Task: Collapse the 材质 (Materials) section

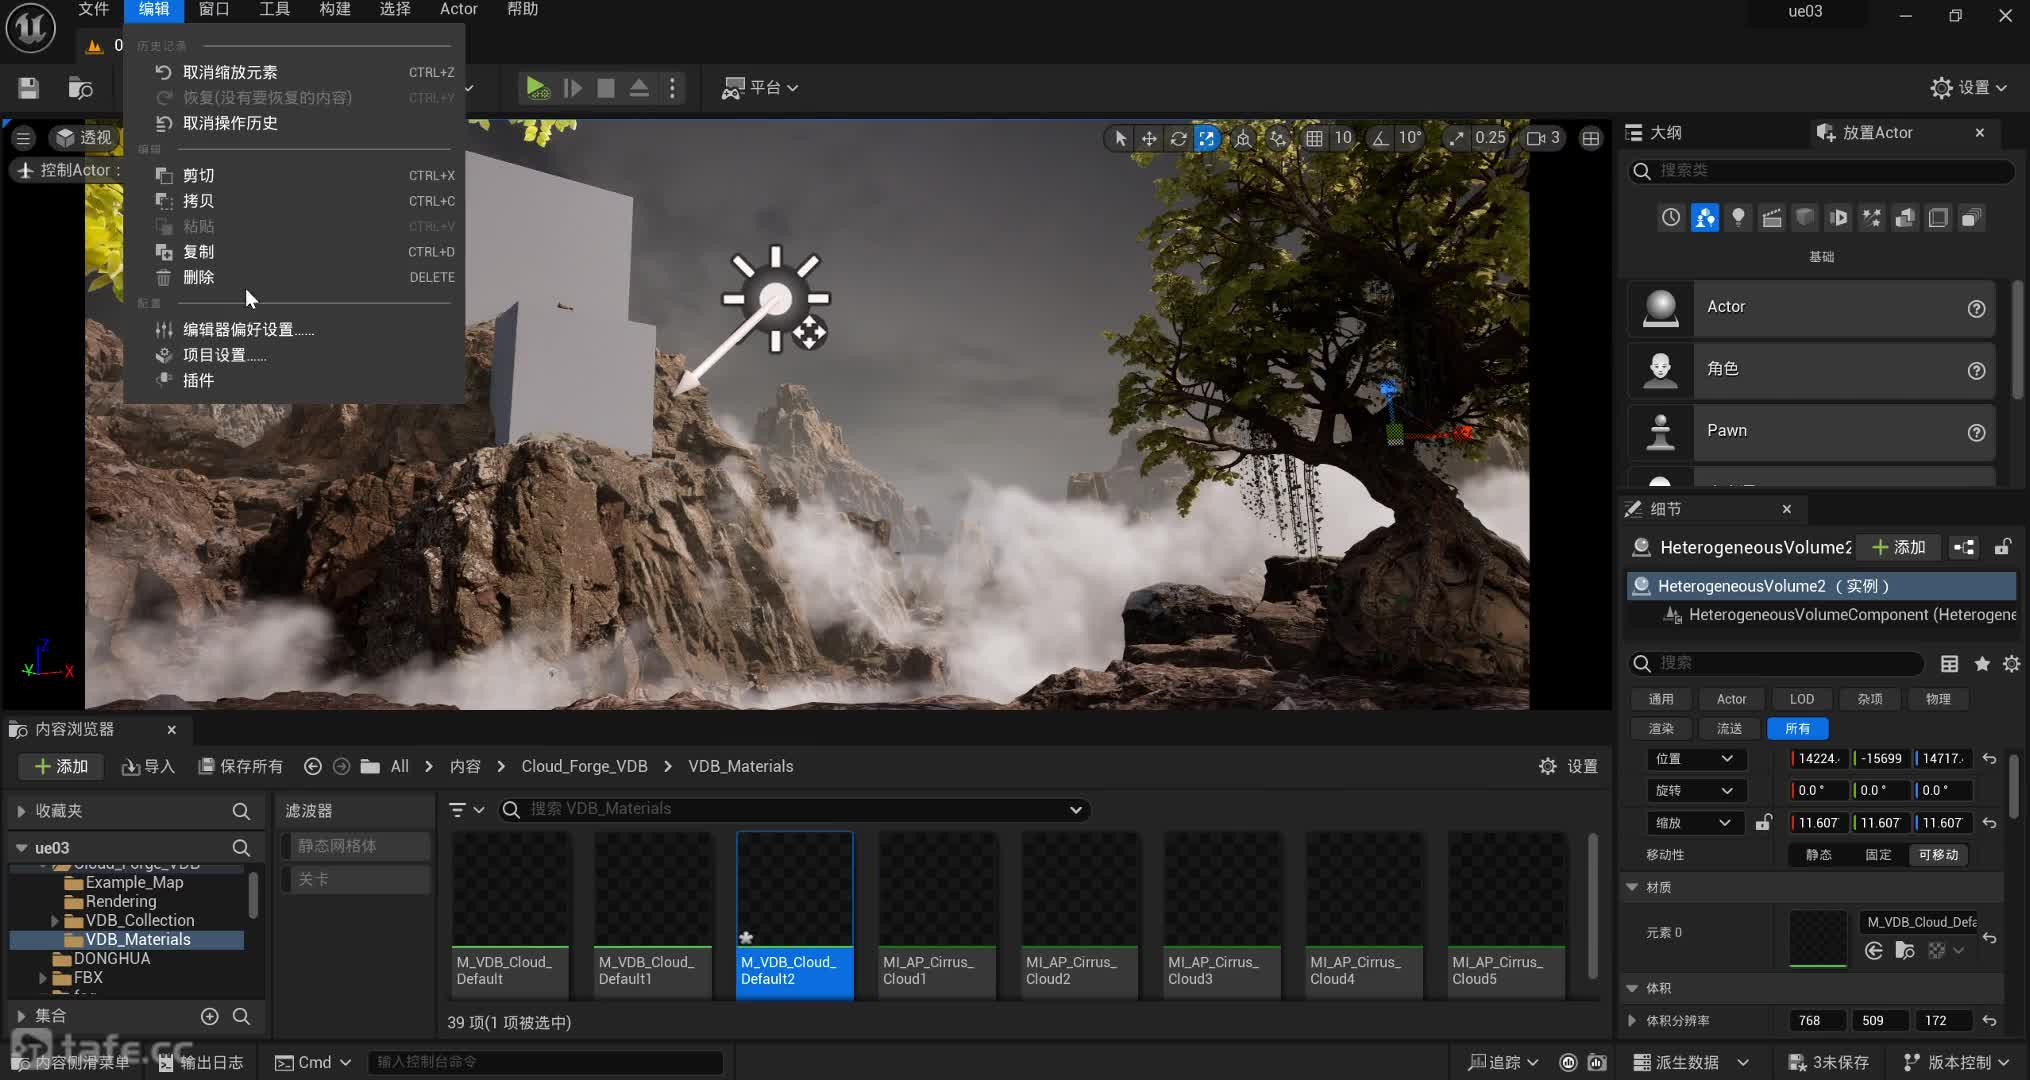Action: coord(1632,887)
